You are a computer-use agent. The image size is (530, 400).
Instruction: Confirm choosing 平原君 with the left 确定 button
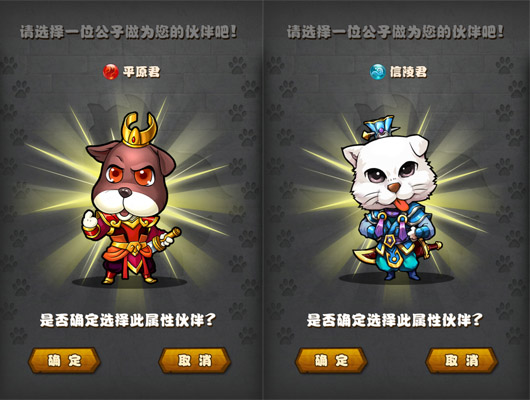65,360
